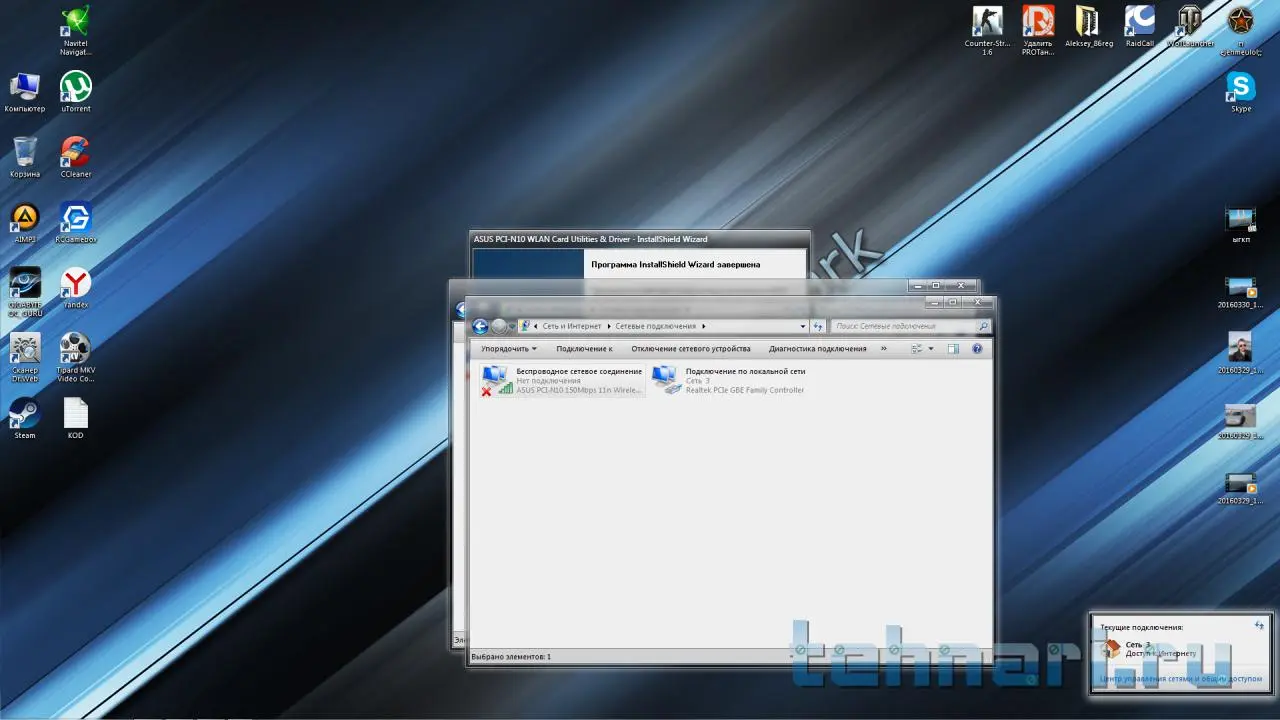Select the Counter-Strike 1.6 shortcut
1280x720 pixels.
[x=987, y=31]
